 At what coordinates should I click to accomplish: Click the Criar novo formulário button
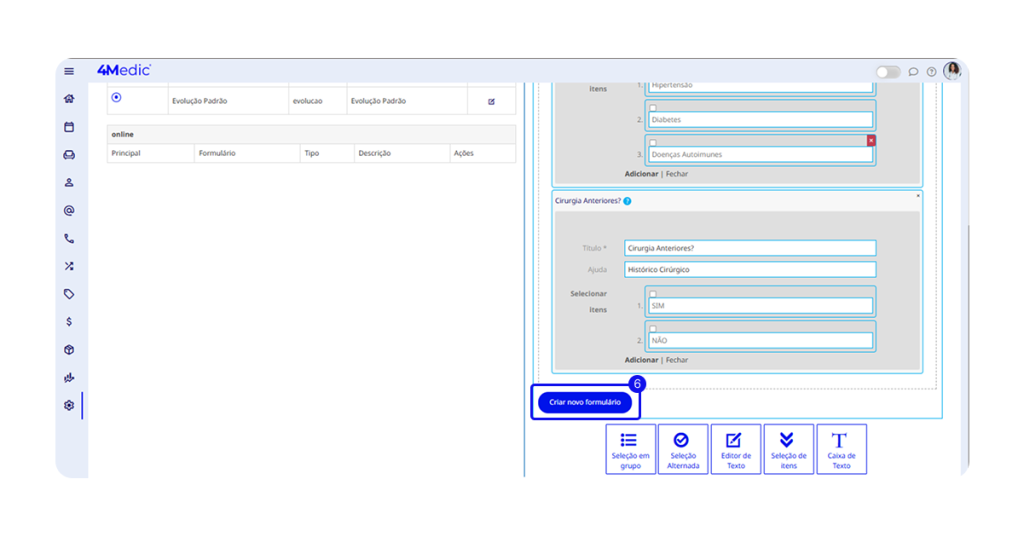[x=585, y=402]
